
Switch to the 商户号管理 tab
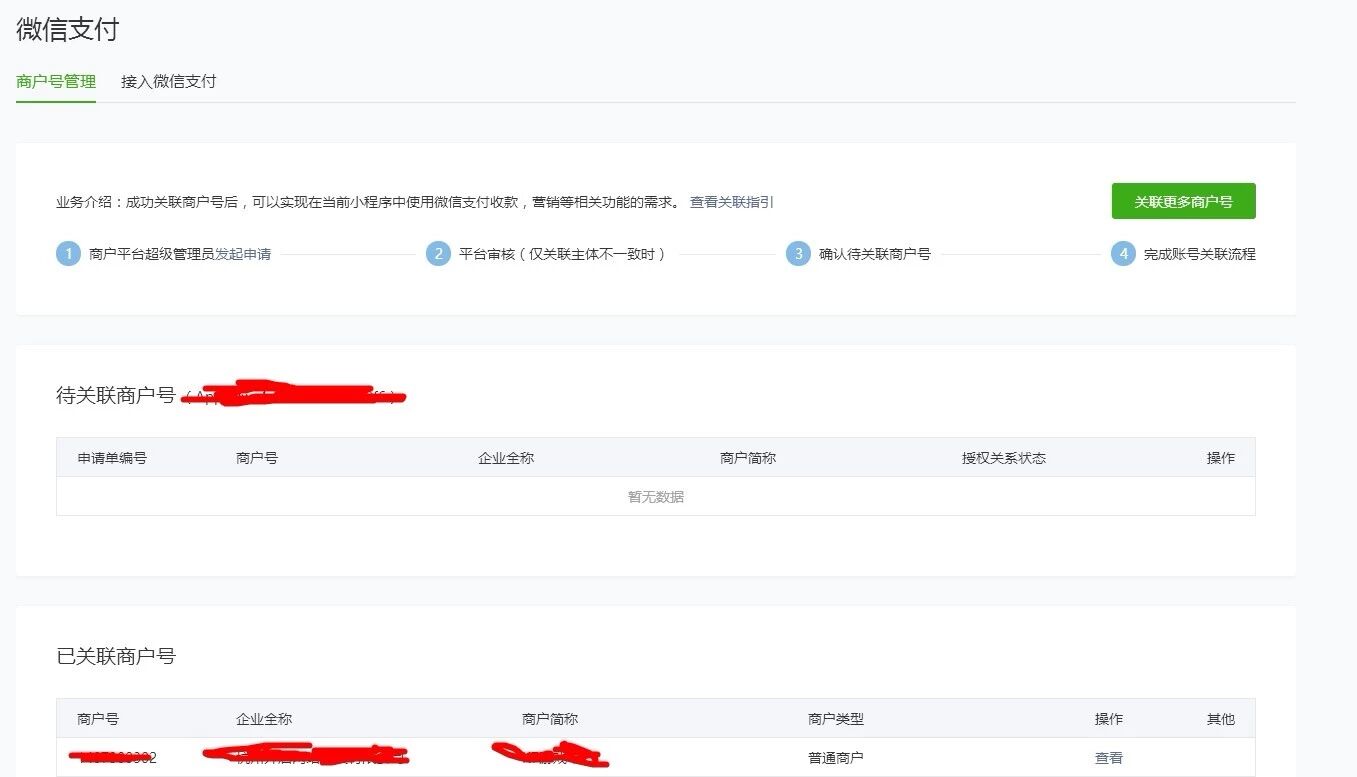[x=56, y=82]
